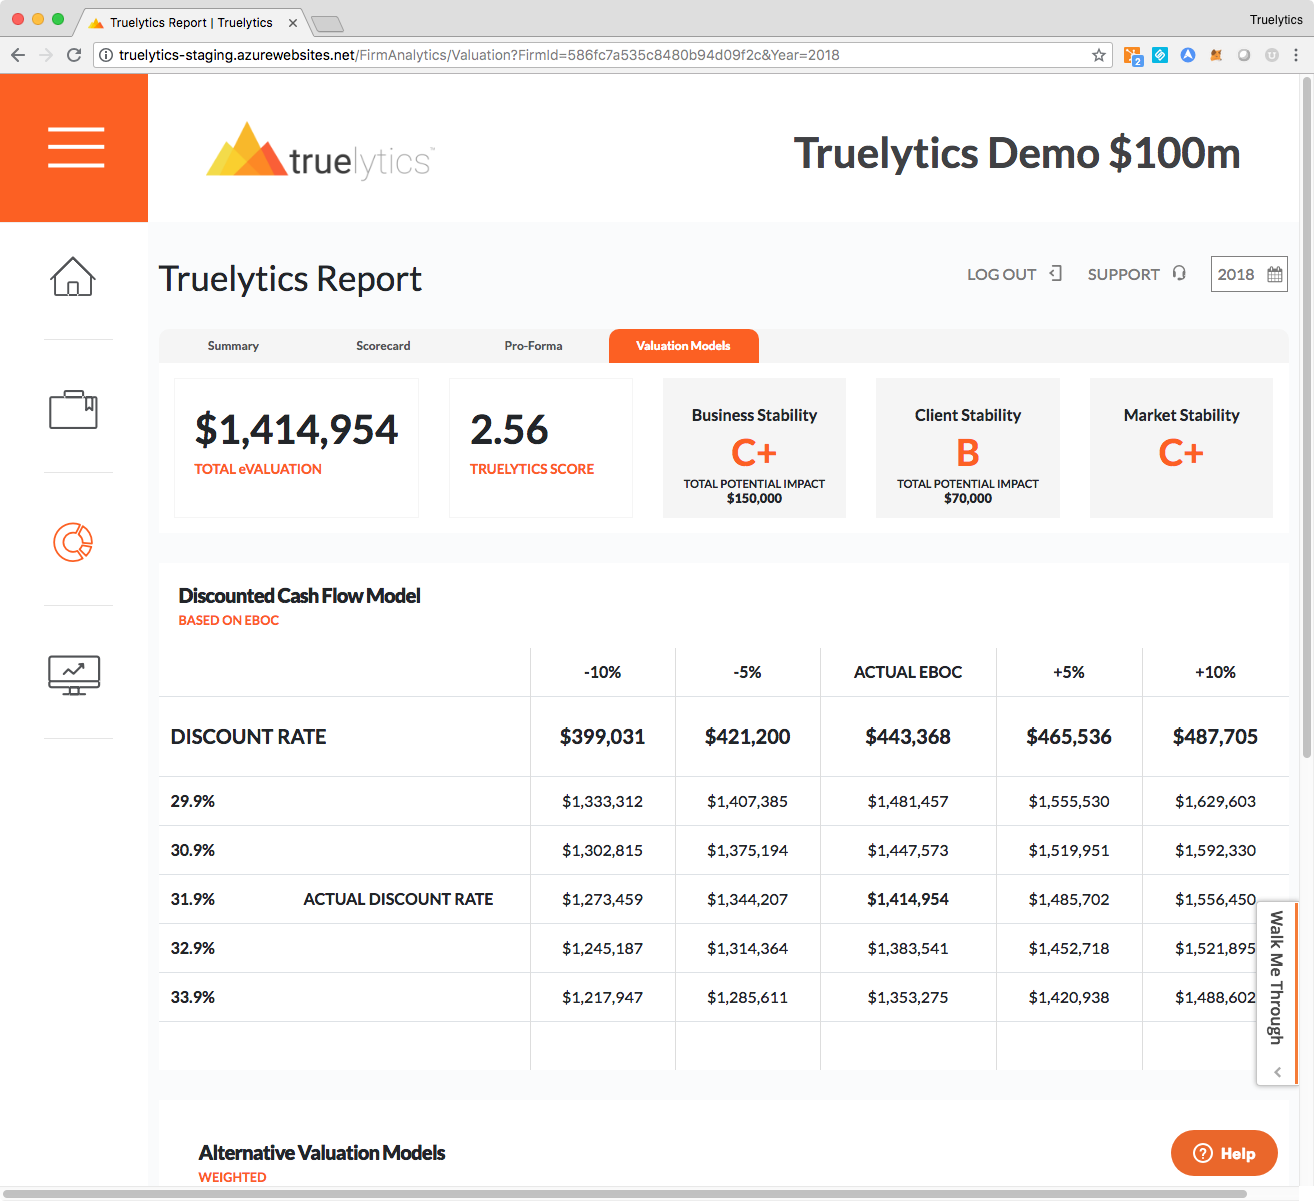This screenshot has height=1201, width=1314.
Task: Click the orange Help button
Action: pos(1224,1153)
